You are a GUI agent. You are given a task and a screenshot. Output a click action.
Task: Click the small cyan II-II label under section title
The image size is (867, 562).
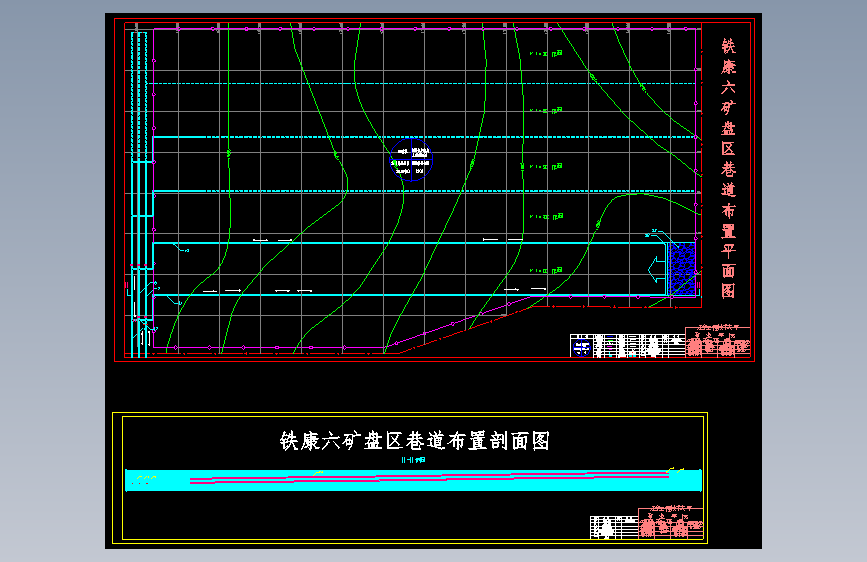point(414,460)
